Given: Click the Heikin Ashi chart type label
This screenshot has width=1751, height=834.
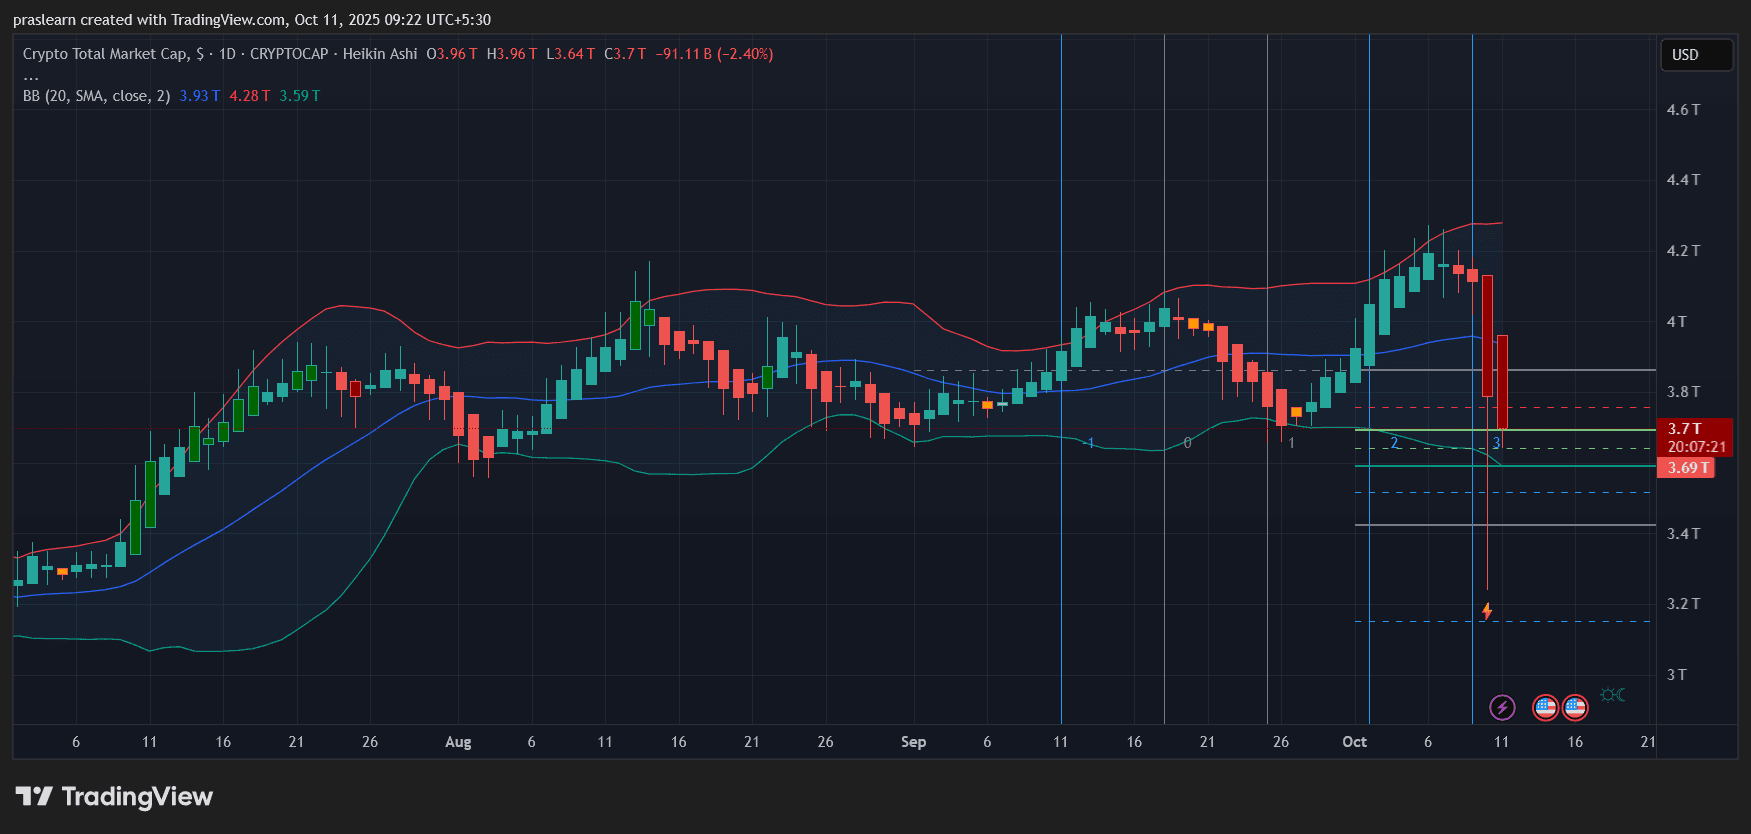Looking at the screenshot, I should pyautogui.click(x=380, y=54).
